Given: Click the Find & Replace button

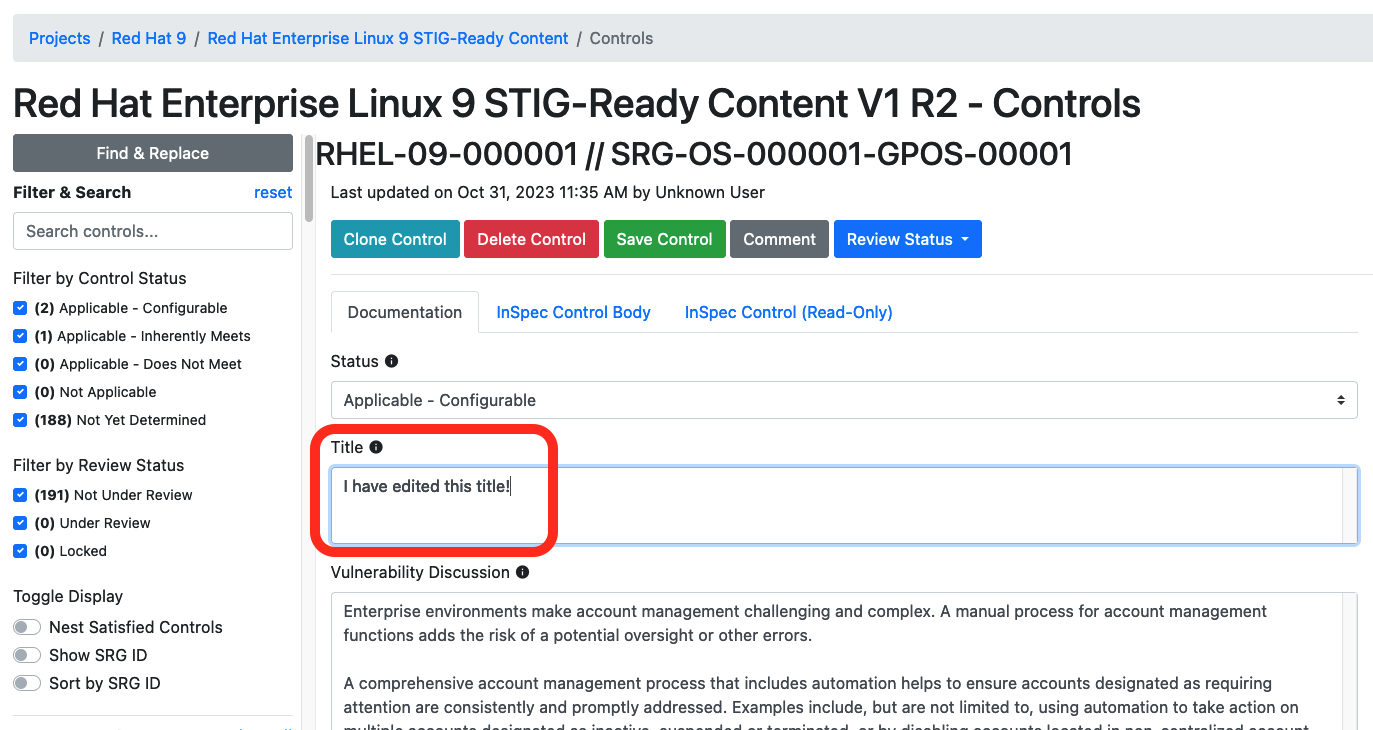Looking at the screenshot, I should 153,153.
